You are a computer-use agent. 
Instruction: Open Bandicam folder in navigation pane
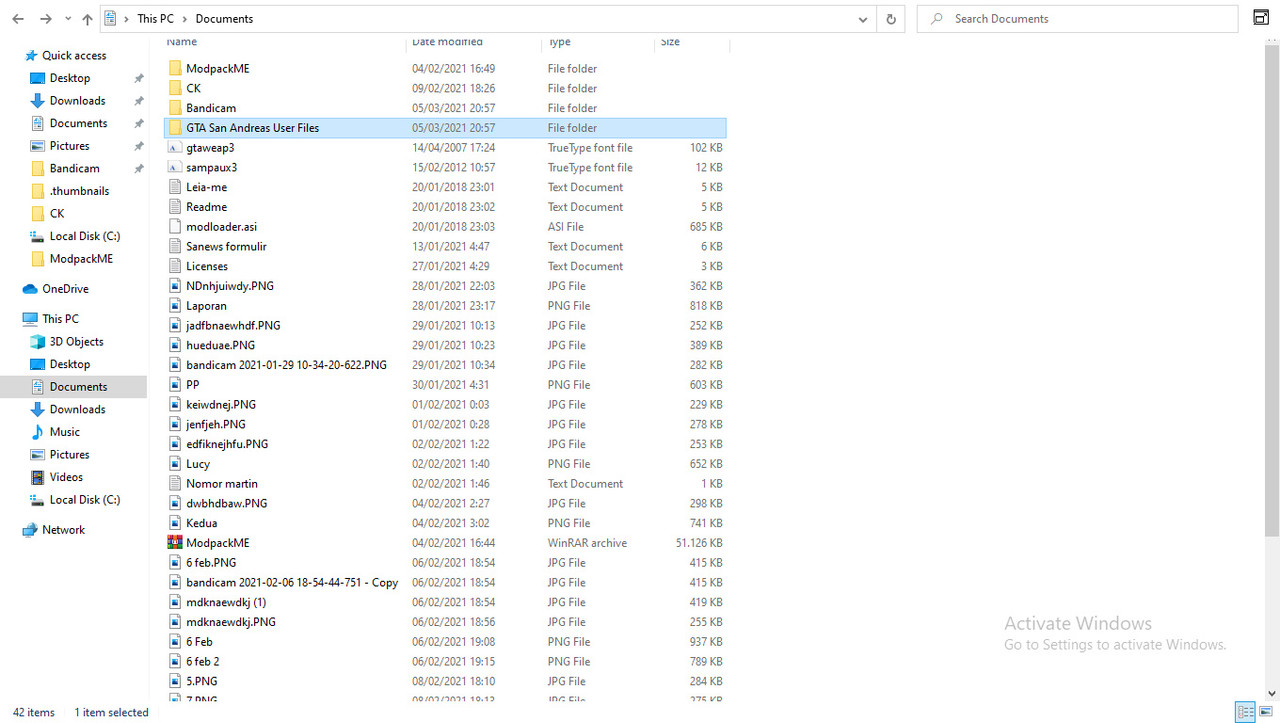tap(74, 168)
